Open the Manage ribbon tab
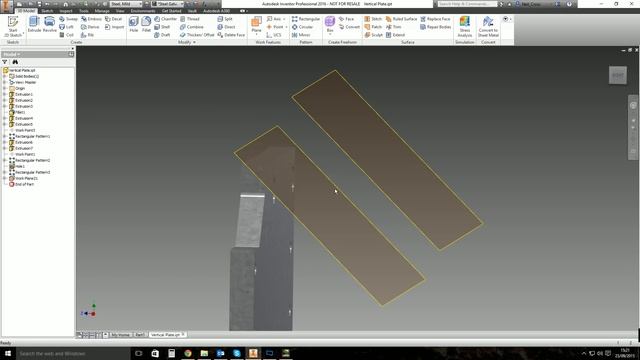This screenshot has width=640, height=360. point(102,11)
